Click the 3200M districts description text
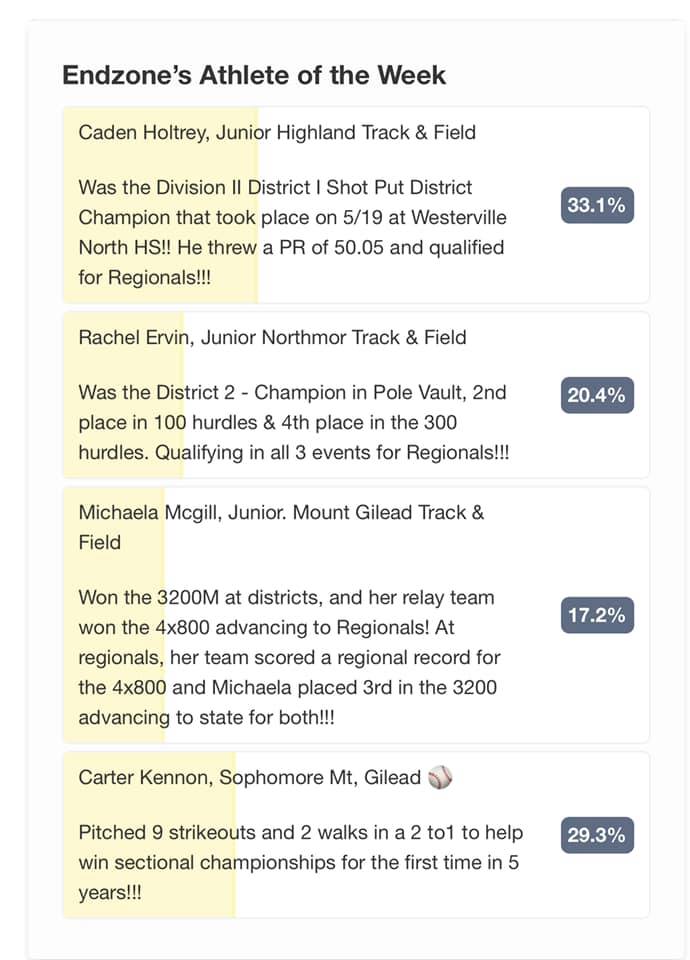Image resolution: width=690 pixels, height=960 pixels. click(290, 658)
